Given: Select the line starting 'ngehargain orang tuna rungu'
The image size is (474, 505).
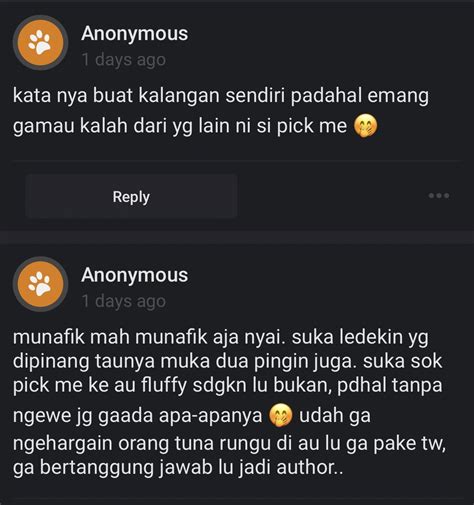Looking at the screenshot, I should (x=229, y=444).
